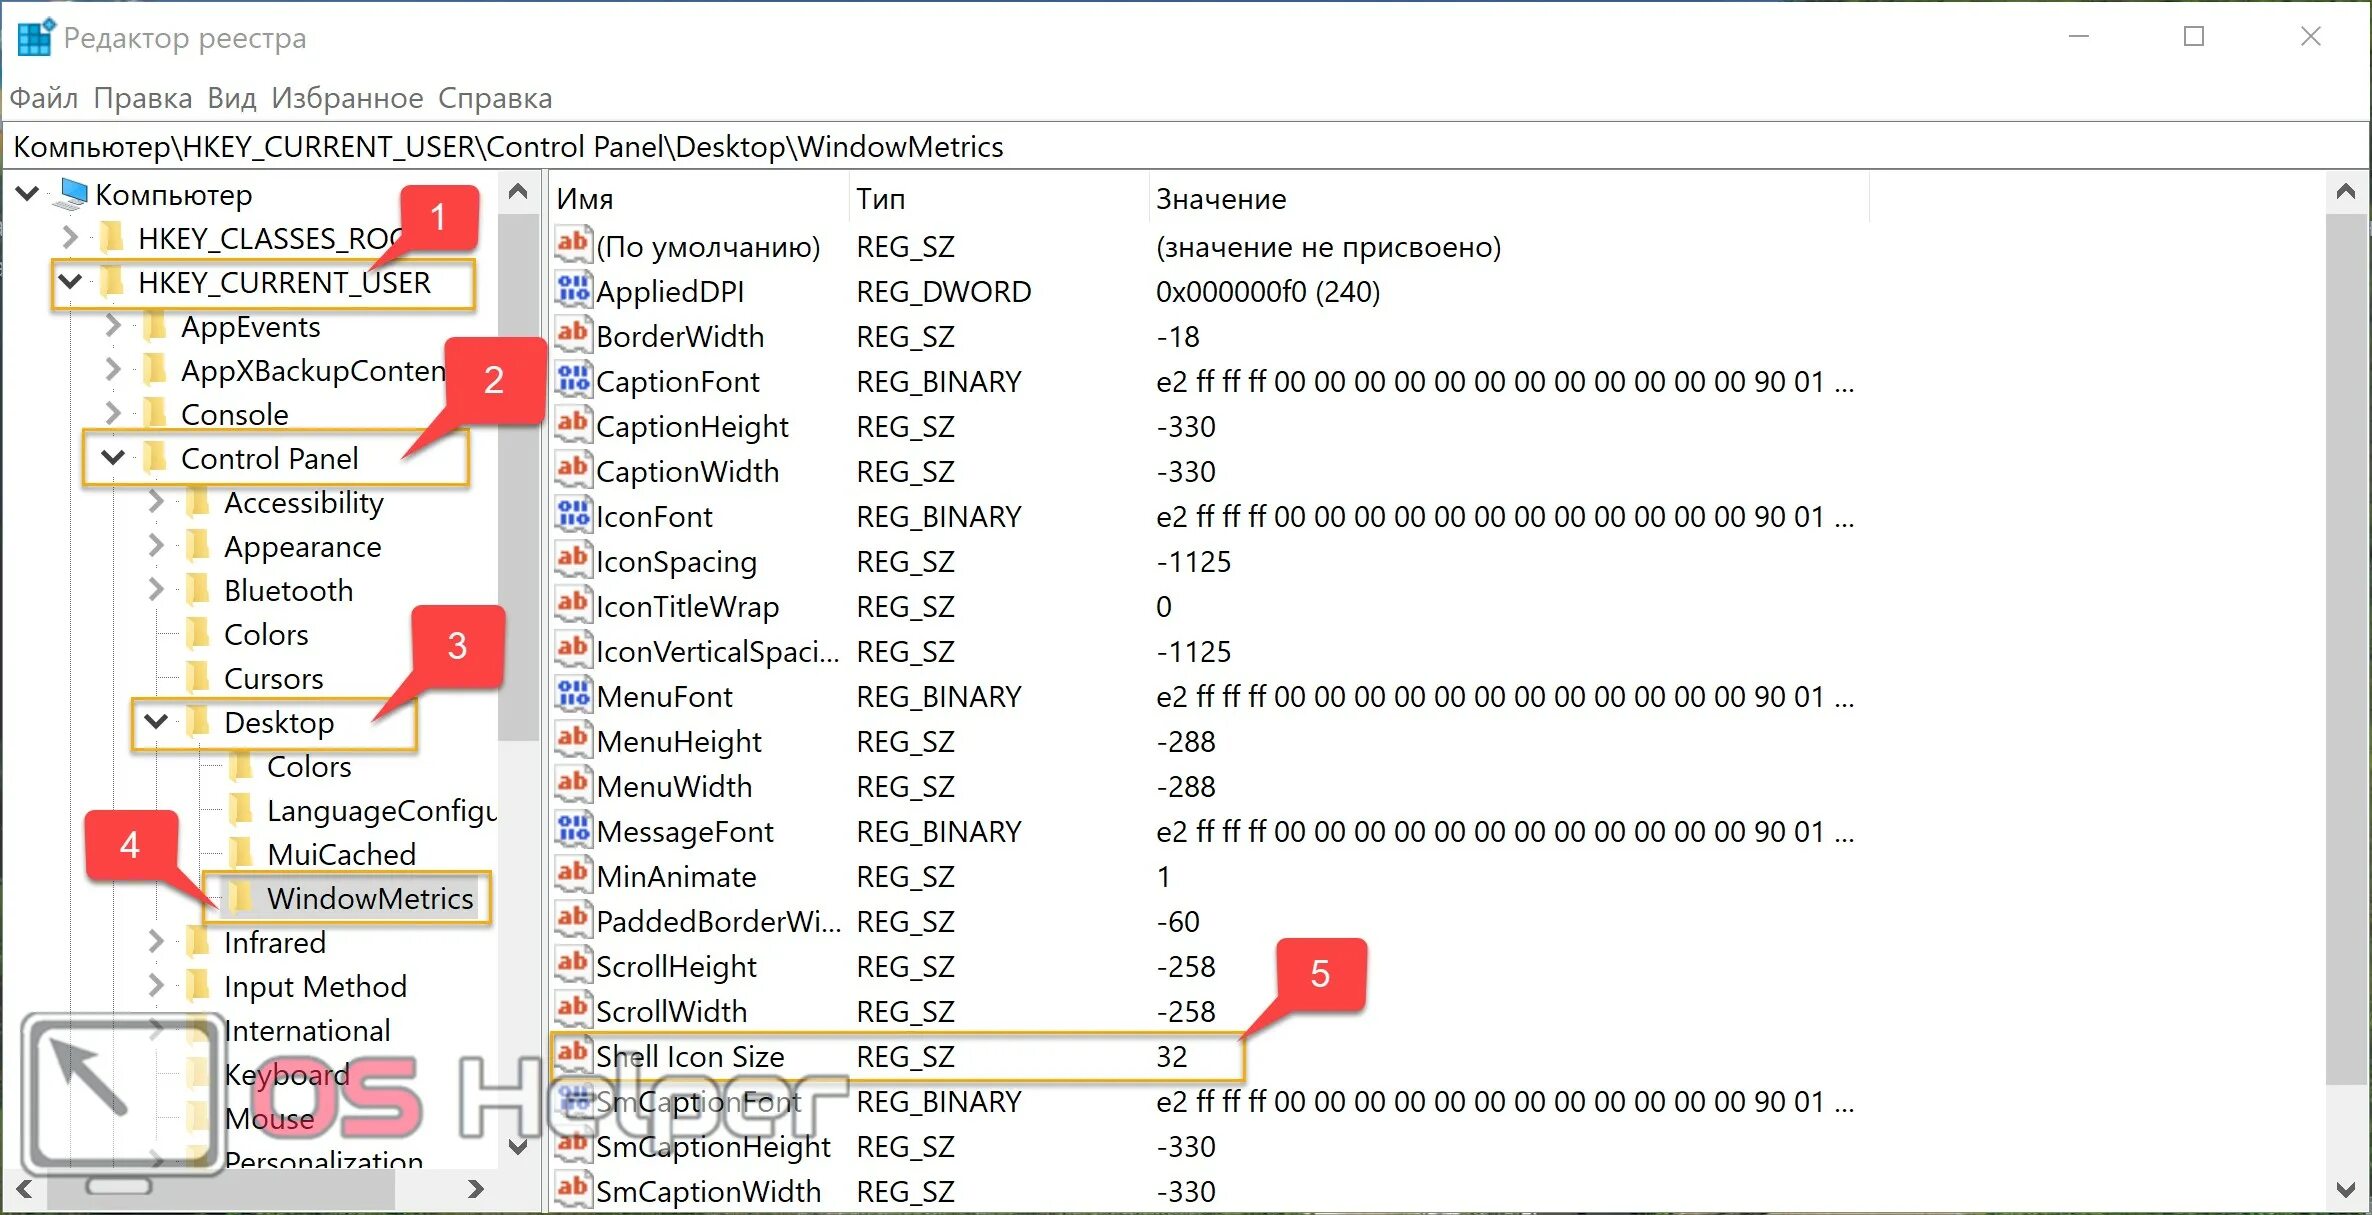Collapse the HKEY_CURRENT_USER branch

70,282
